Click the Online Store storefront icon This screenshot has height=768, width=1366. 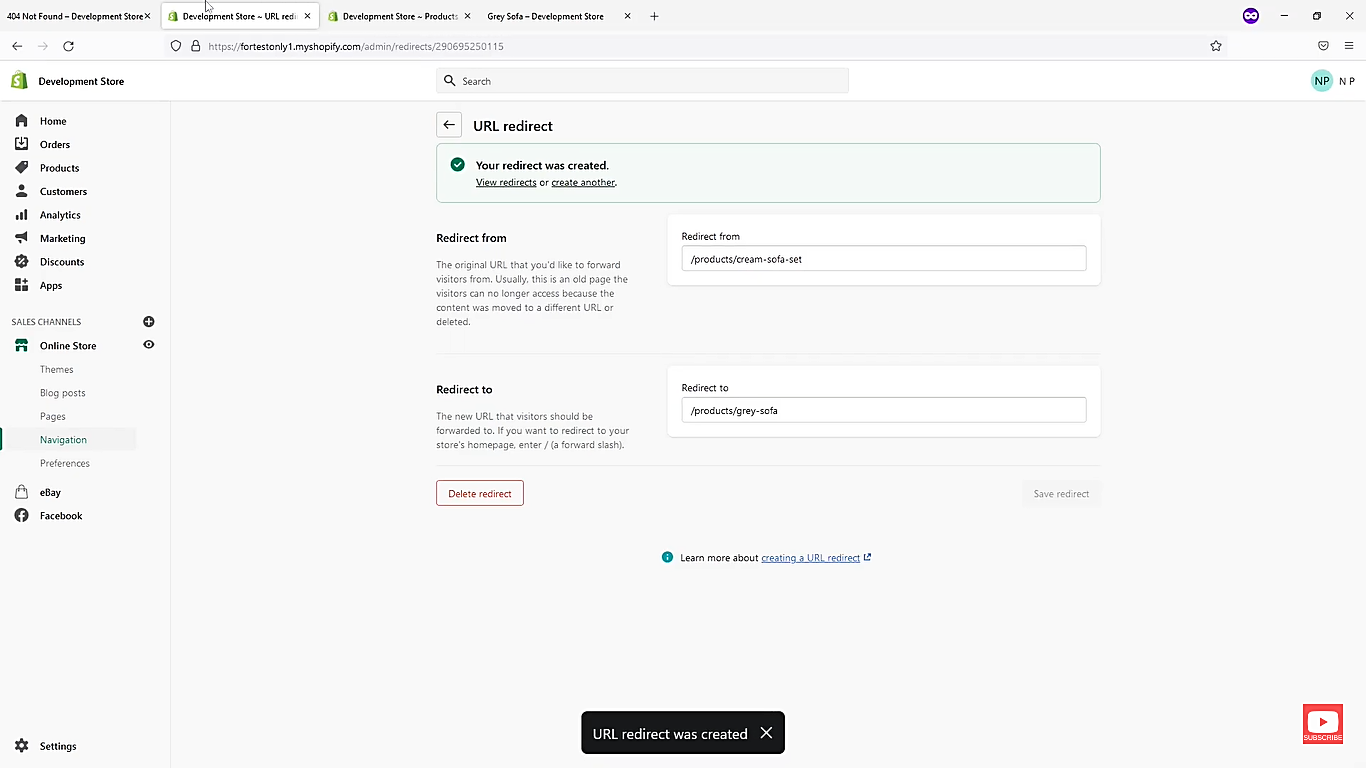(x=21, y=345)
